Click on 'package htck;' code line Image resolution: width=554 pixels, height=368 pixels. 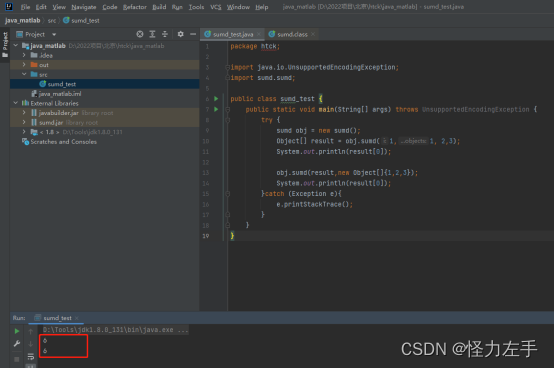pyautogui.click(x=255, y=46)
